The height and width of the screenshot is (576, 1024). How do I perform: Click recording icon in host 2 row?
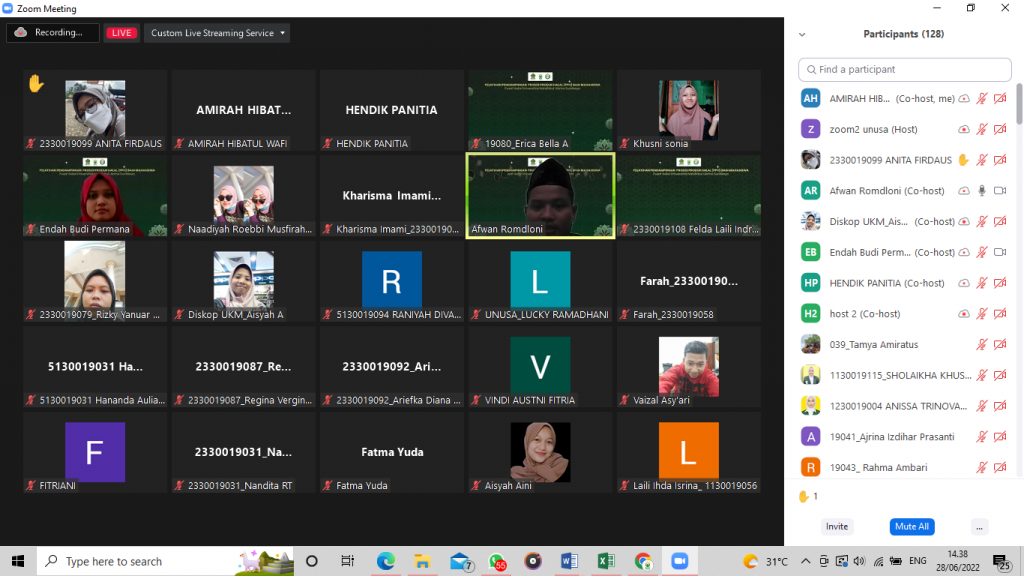(964, 313)
